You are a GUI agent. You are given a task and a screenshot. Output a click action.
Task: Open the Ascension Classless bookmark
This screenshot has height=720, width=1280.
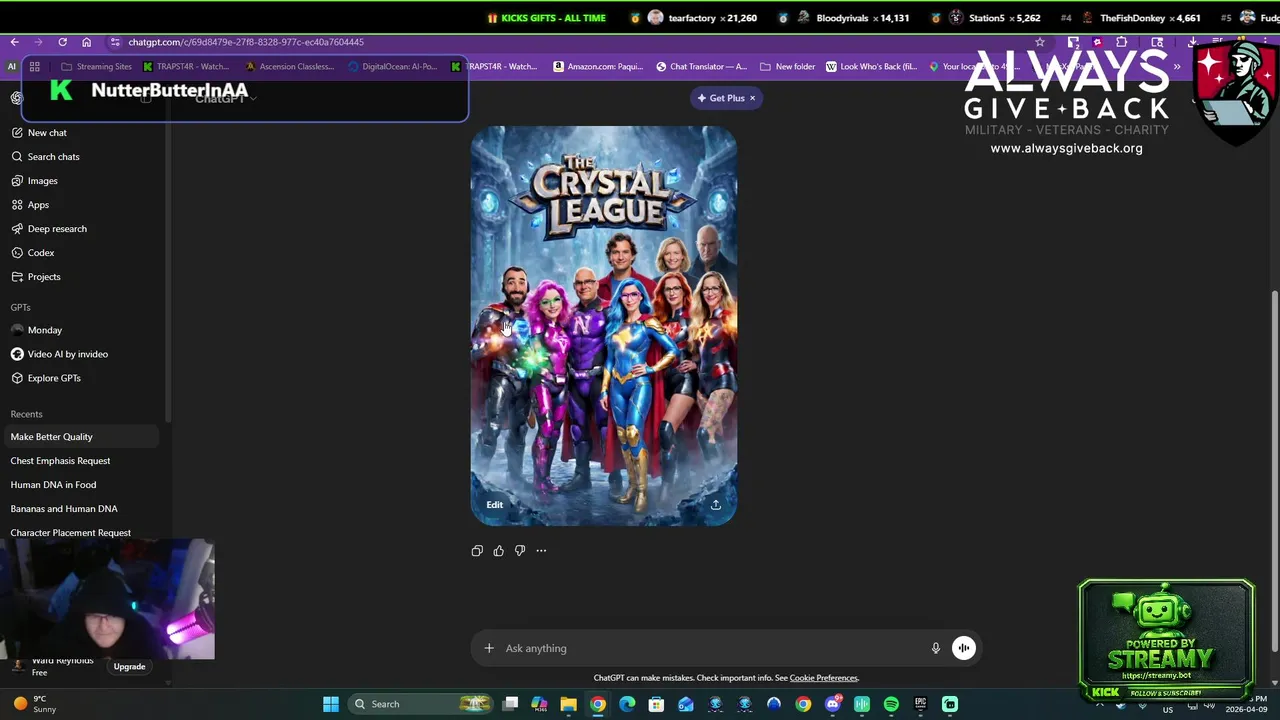click(x=290, y=67)
